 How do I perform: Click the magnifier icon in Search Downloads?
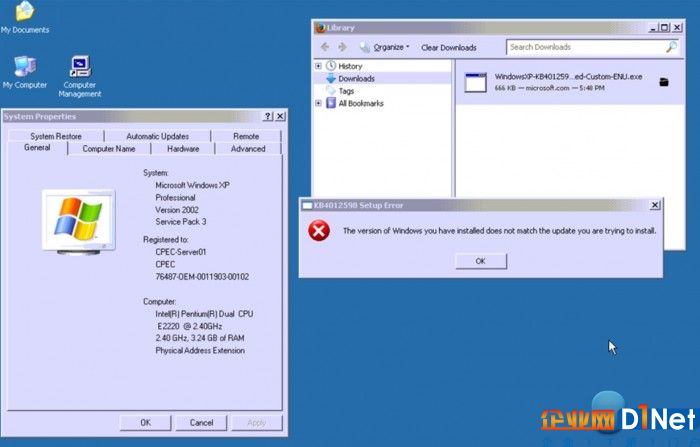671,47
